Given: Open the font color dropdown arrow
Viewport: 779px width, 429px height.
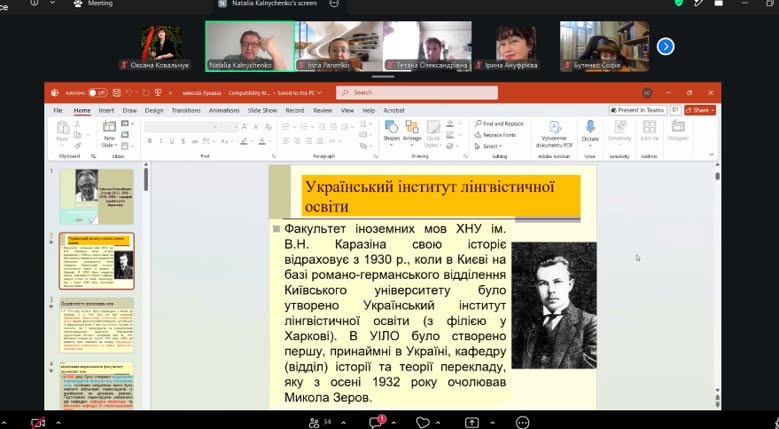Looking at the screenshot, I should [269, 142].
